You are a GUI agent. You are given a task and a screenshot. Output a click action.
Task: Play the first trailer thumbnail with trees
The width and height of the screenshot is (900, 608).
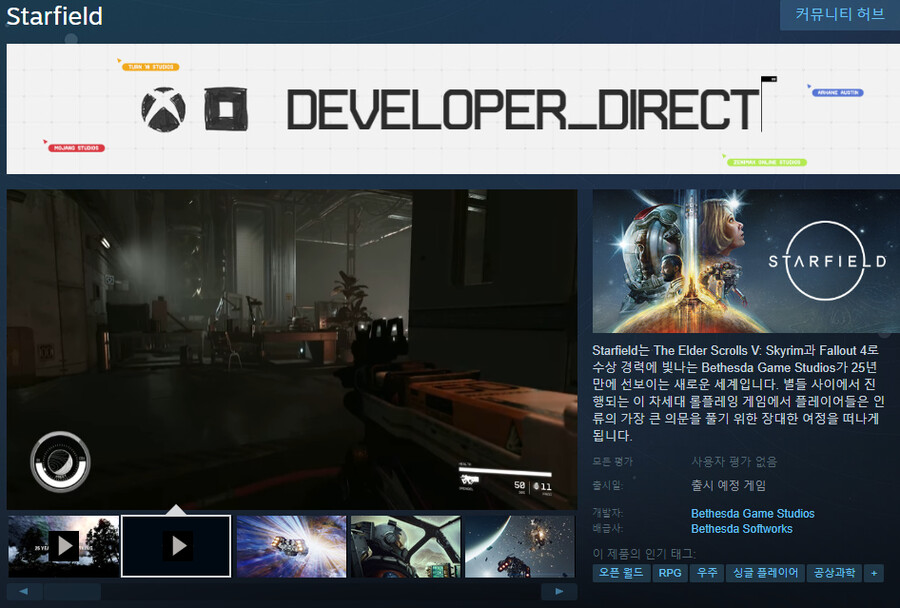[64, 545]
